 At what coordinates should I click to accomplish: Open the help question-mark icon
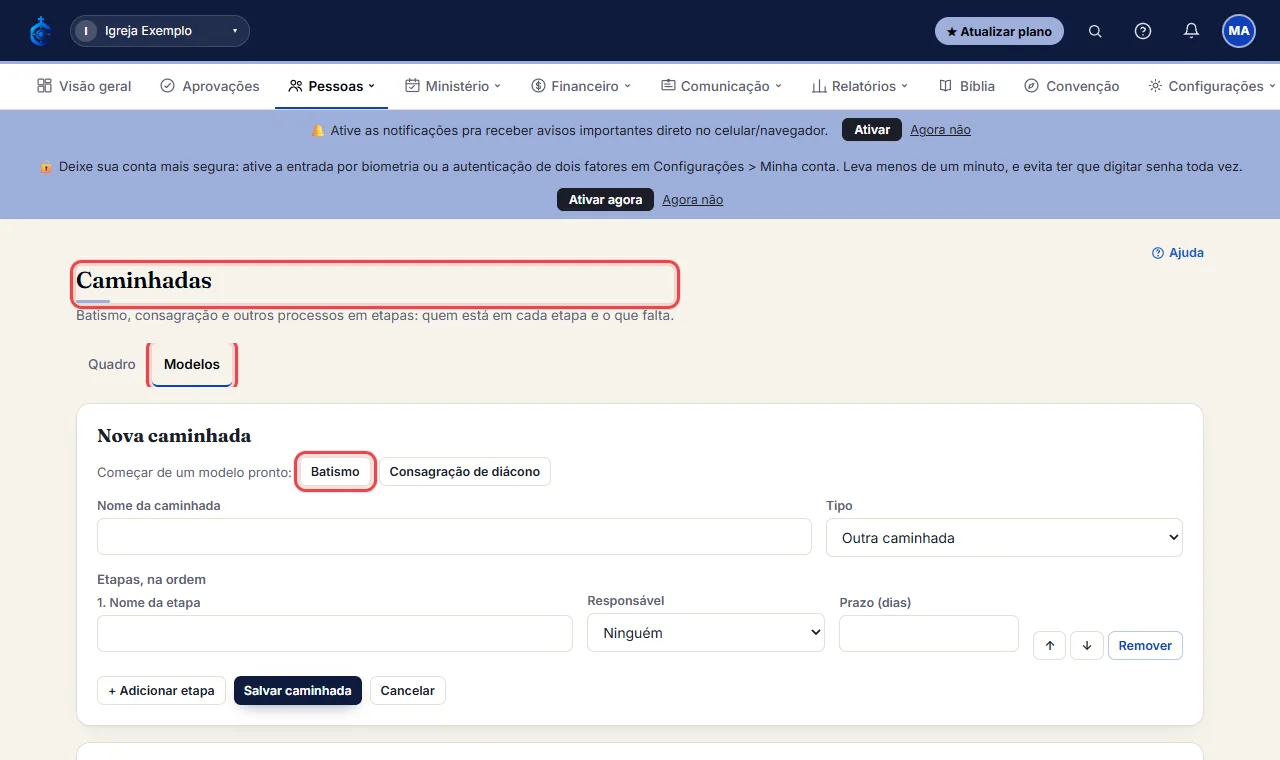pos(1143,31)
